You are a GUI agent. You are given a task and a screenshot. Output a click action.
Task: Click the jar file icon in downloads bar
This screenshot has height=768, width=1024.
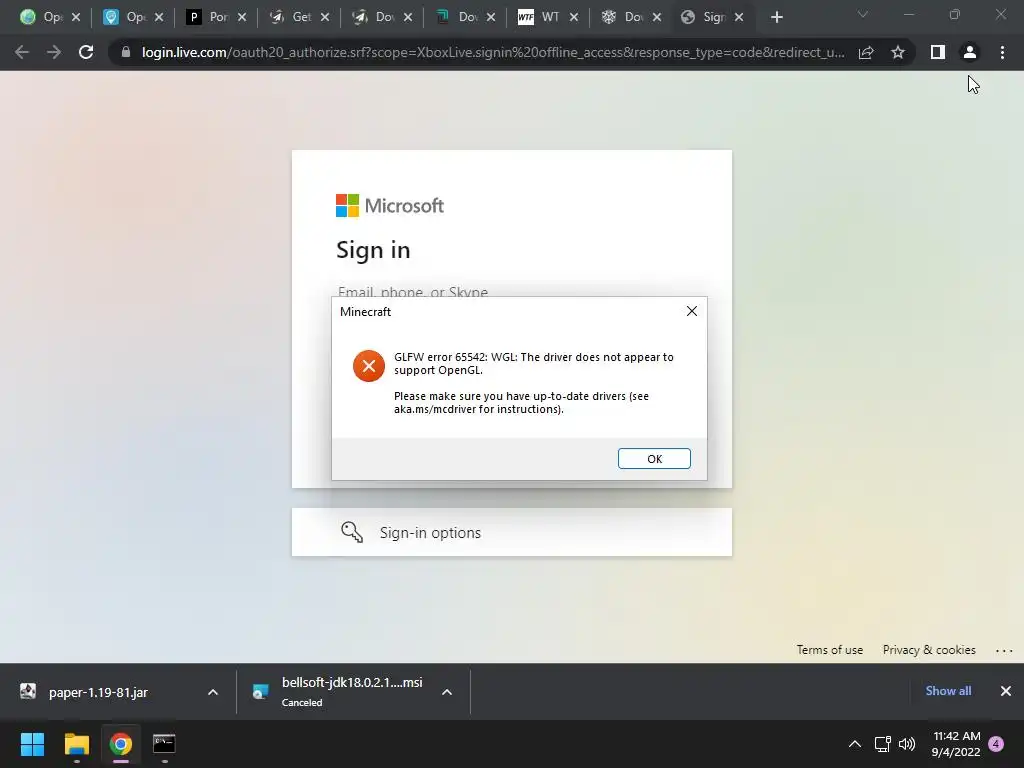coord(27,692)
